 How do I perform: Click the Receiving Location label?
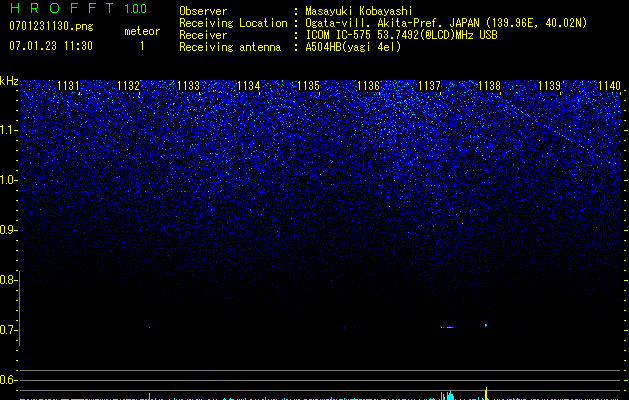(x=233, y=23)
